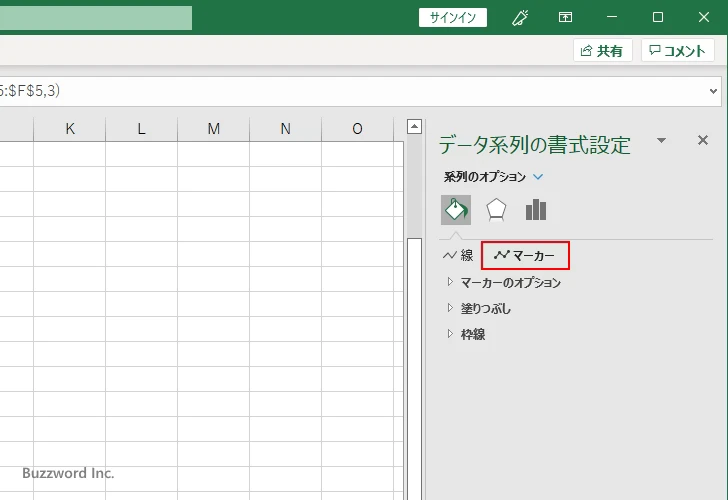Open the コメント comments button
Screen dimensions: 728x500
679,51
